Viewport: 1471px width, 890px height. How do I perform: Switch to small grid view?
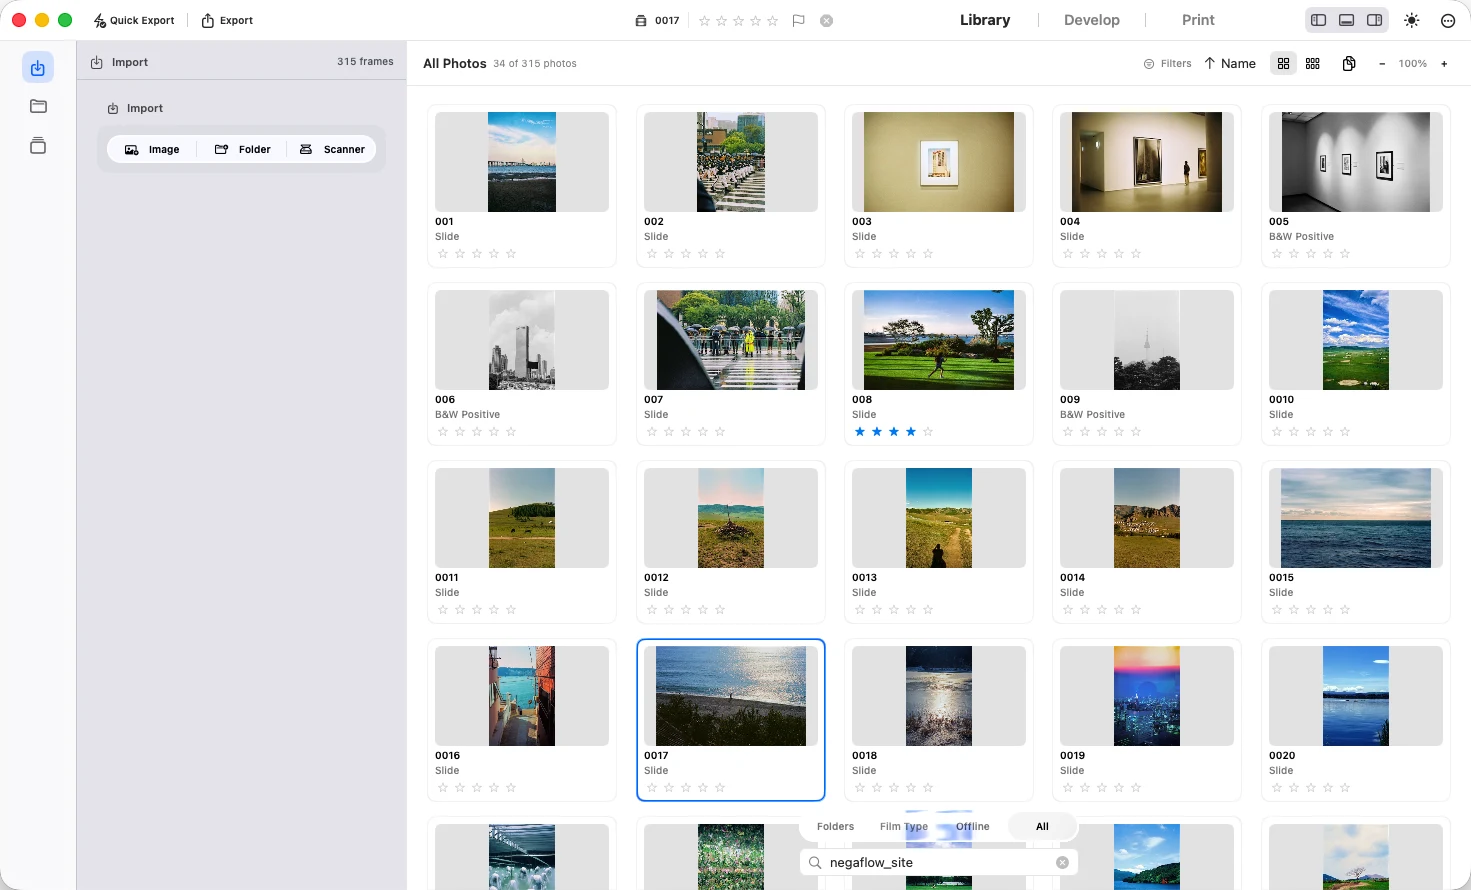(x=1313, y=63)
